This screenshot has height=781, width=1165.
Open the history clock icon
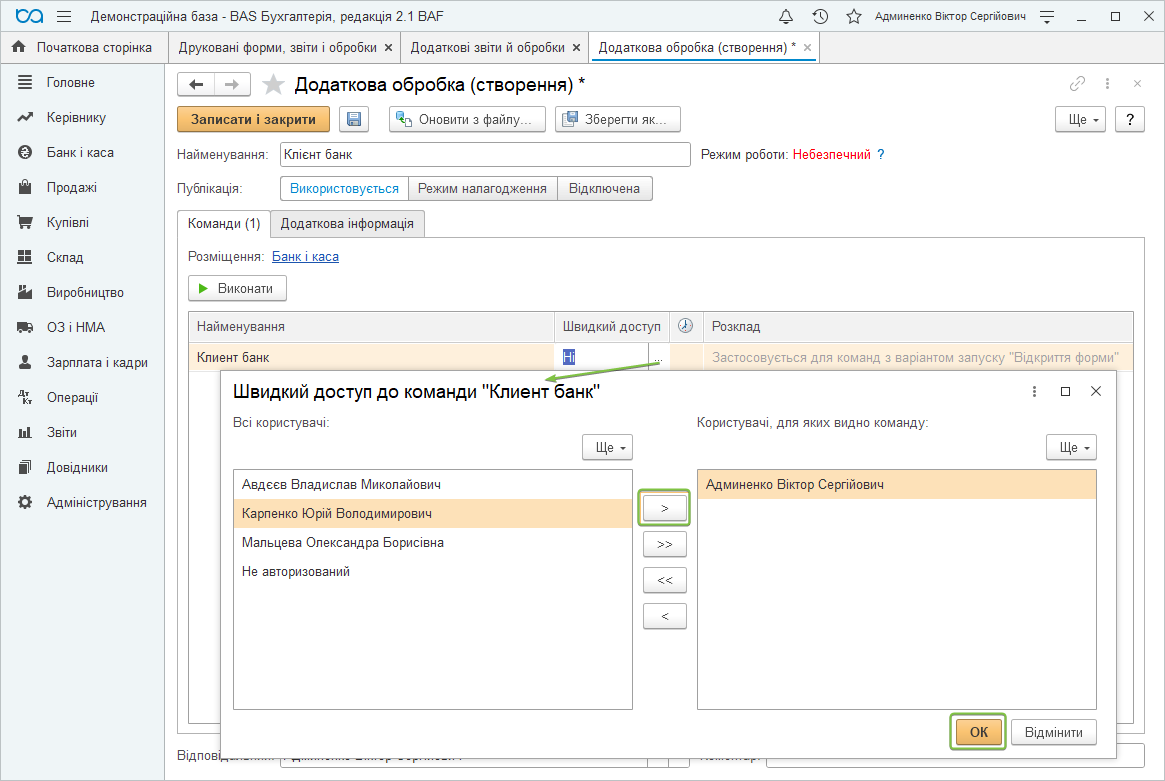pos(820,17)
